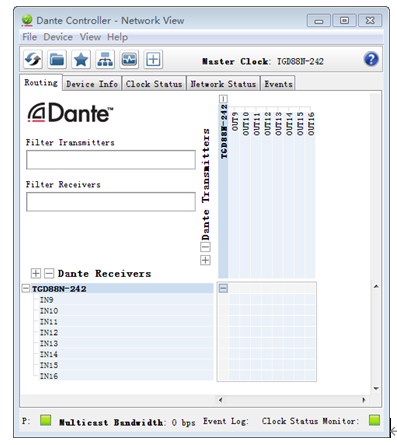Click the Filter Transmitters text field
The width and height of the screenshot is (397, 445).
tap(111, 160)
